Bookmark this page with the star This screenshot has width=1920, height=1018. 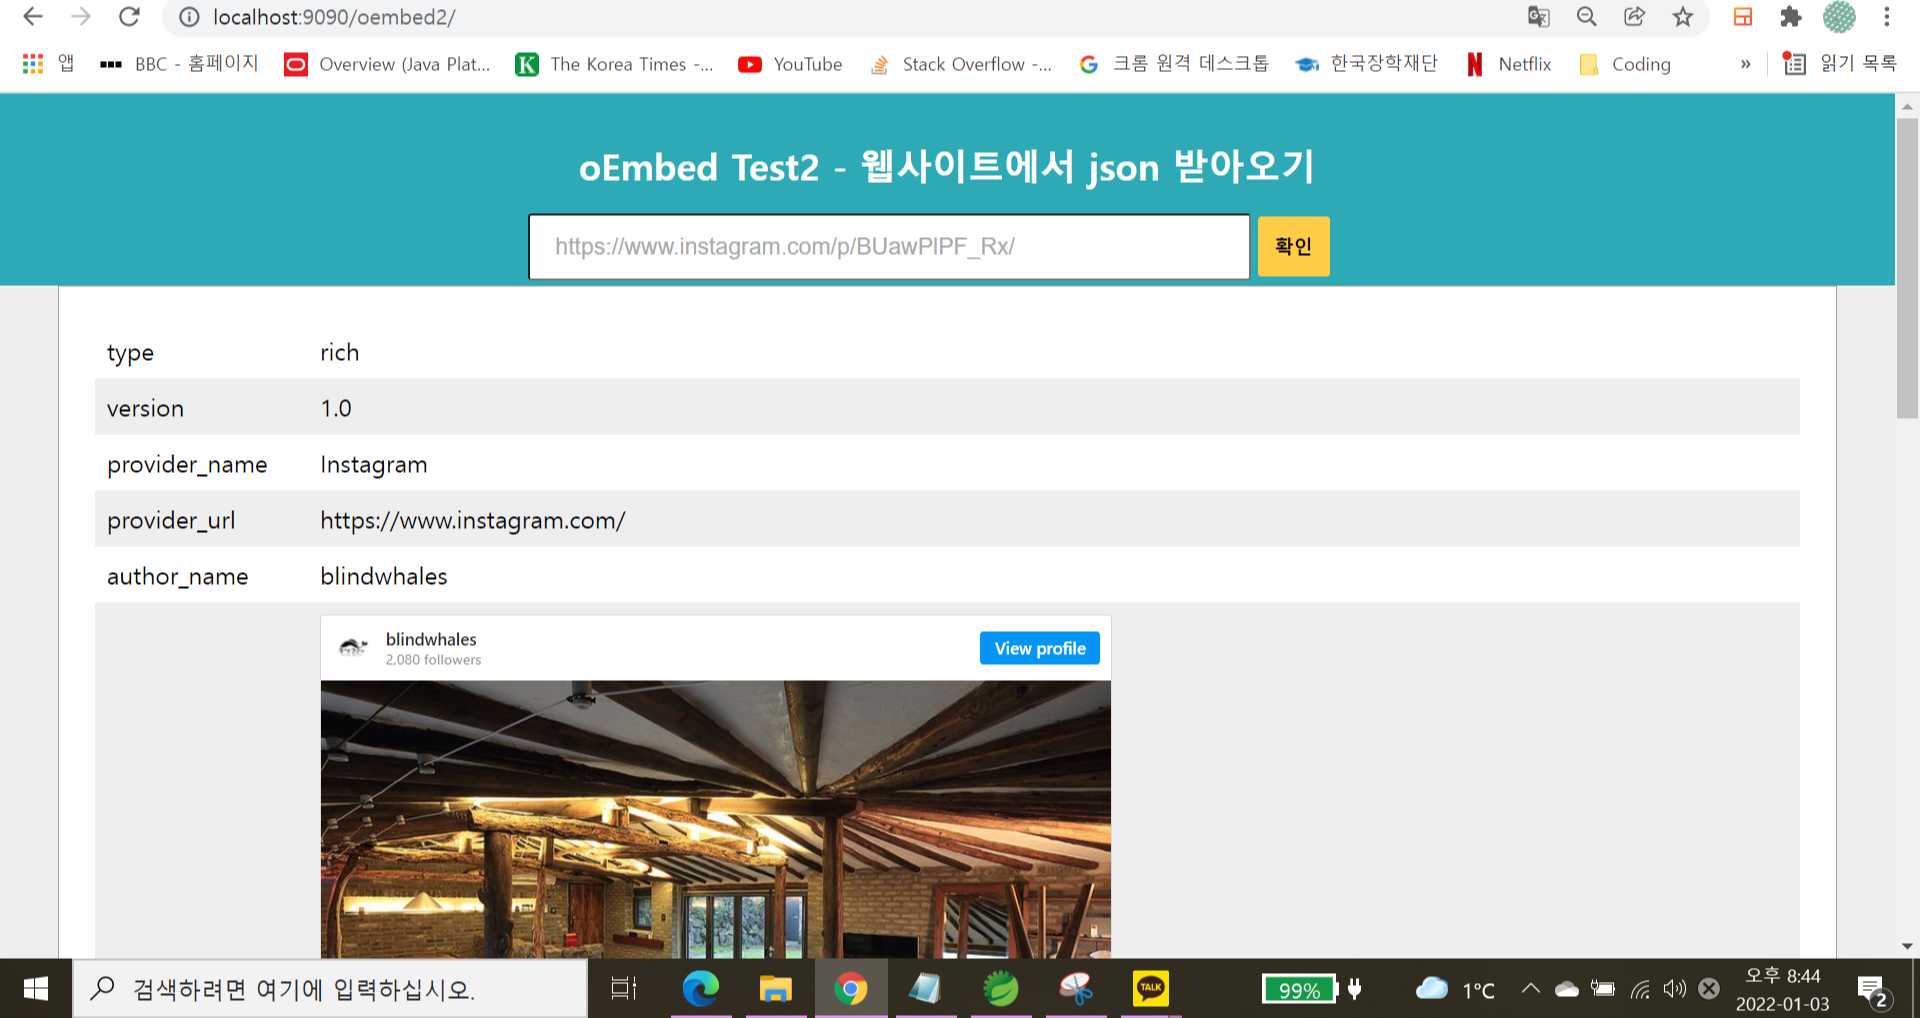tap(1683, 17)
